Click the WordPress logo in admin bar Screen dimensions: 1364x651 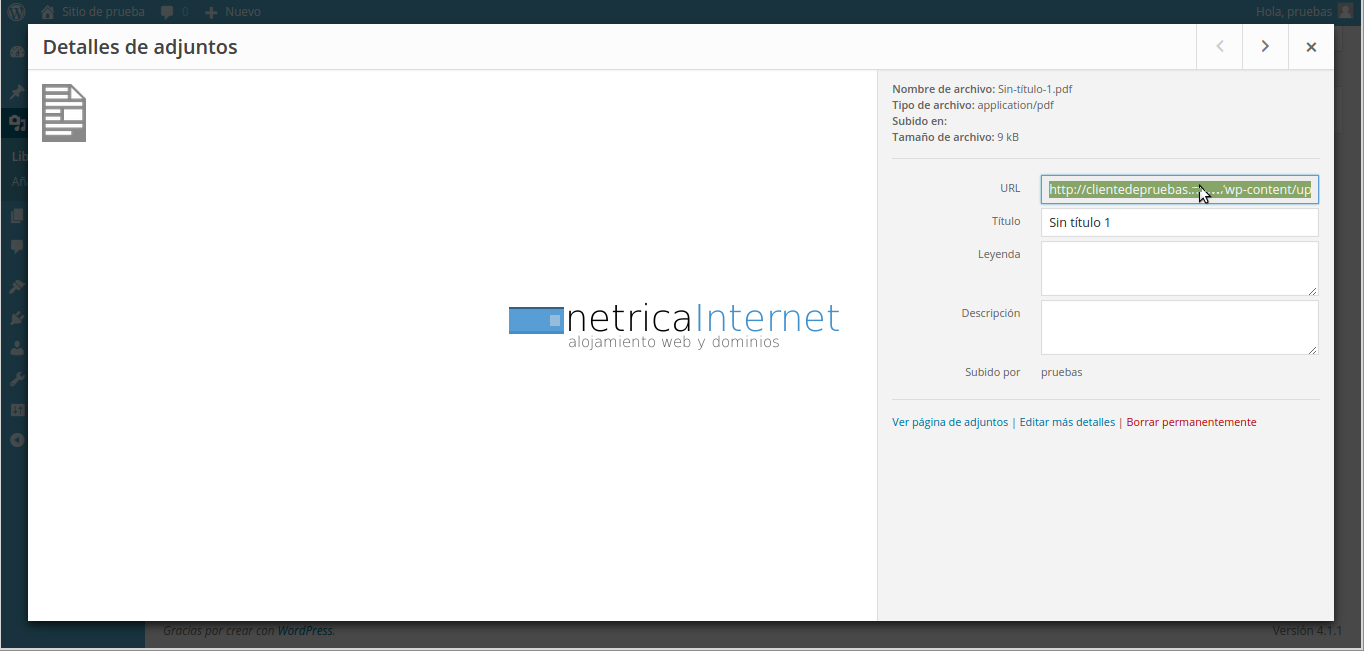coord(17,12)
